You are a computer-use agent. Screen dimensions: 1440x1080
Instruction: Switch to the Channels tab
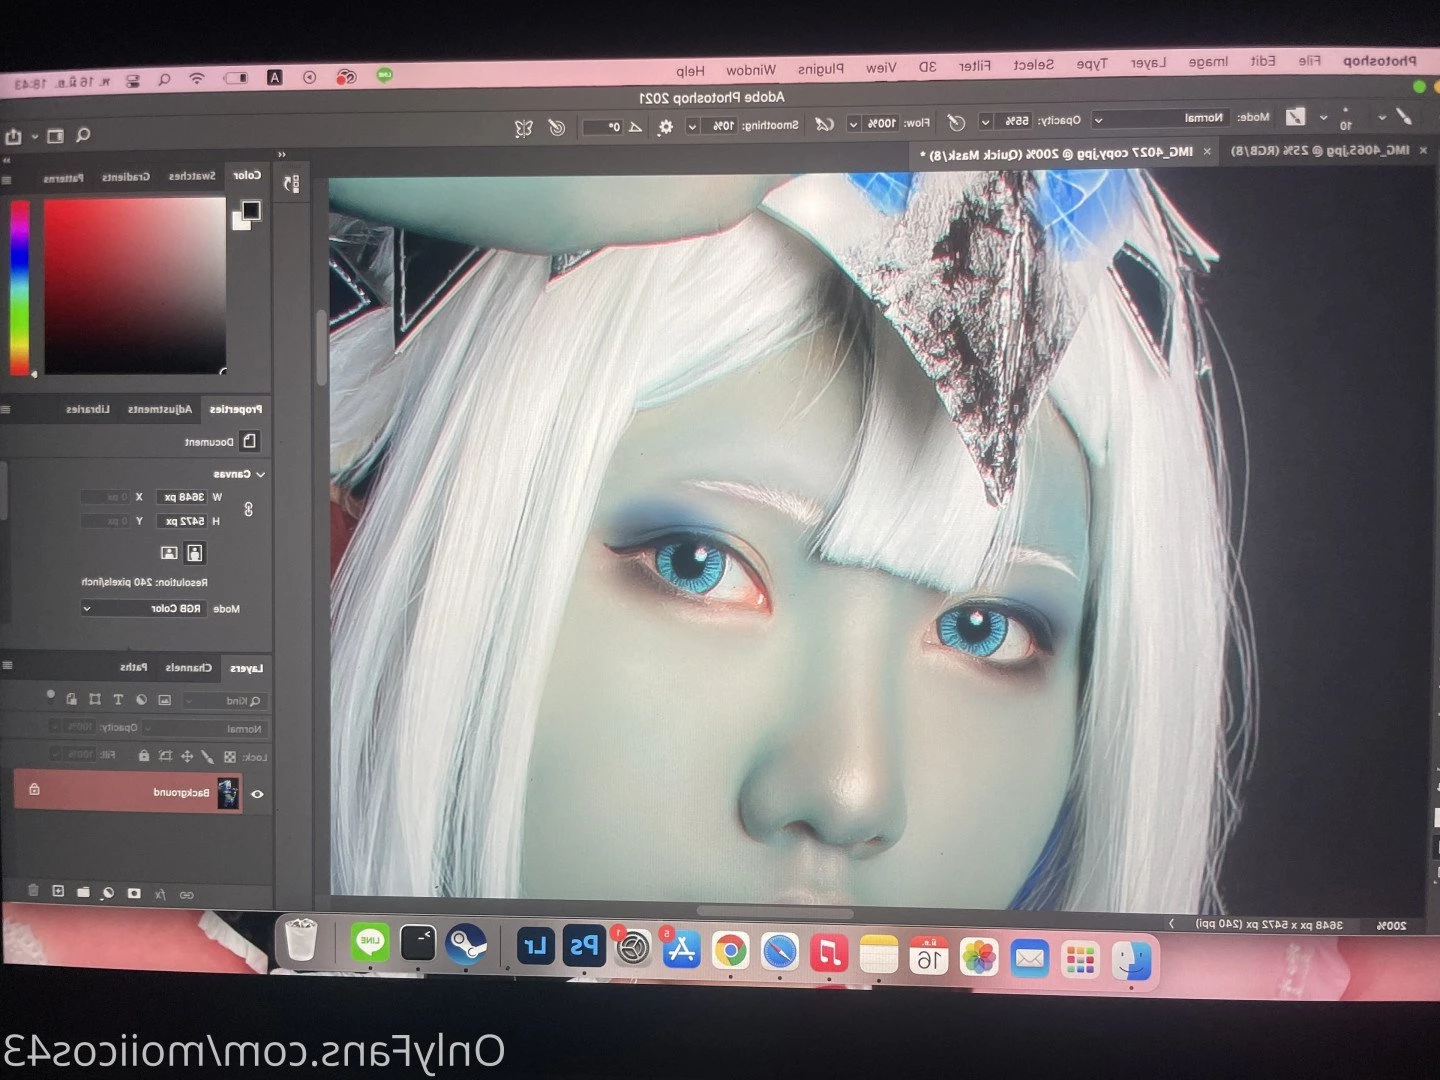pyautogui.click(x=189, y=667)
